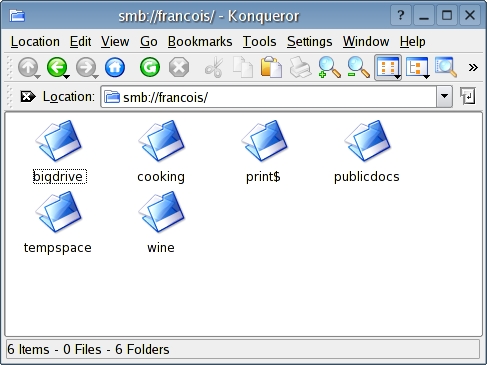
Task: Open the Bookmarks menu
Action: click(x=200, y=42)
